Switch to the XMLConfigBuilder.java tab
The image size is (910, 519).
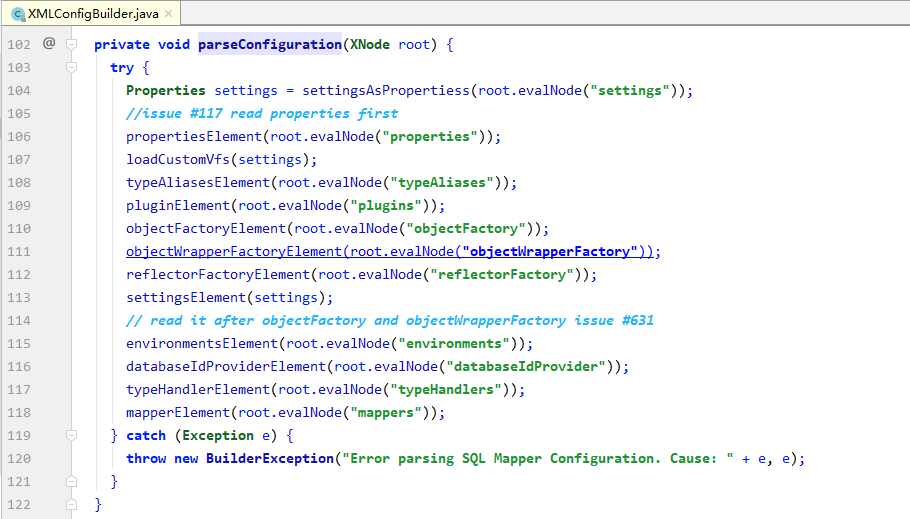pos(93,13)
